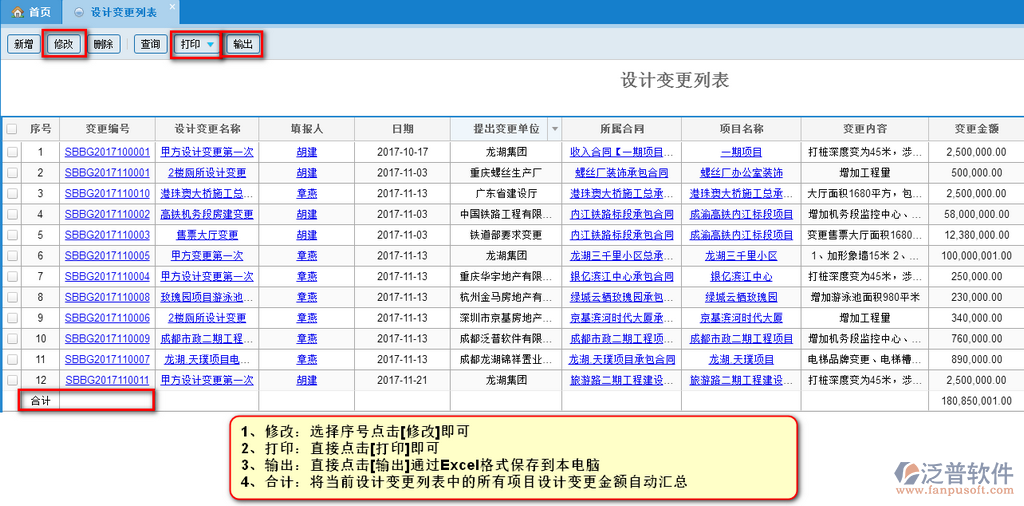Click the 日期 column header

tap(402, 129)
